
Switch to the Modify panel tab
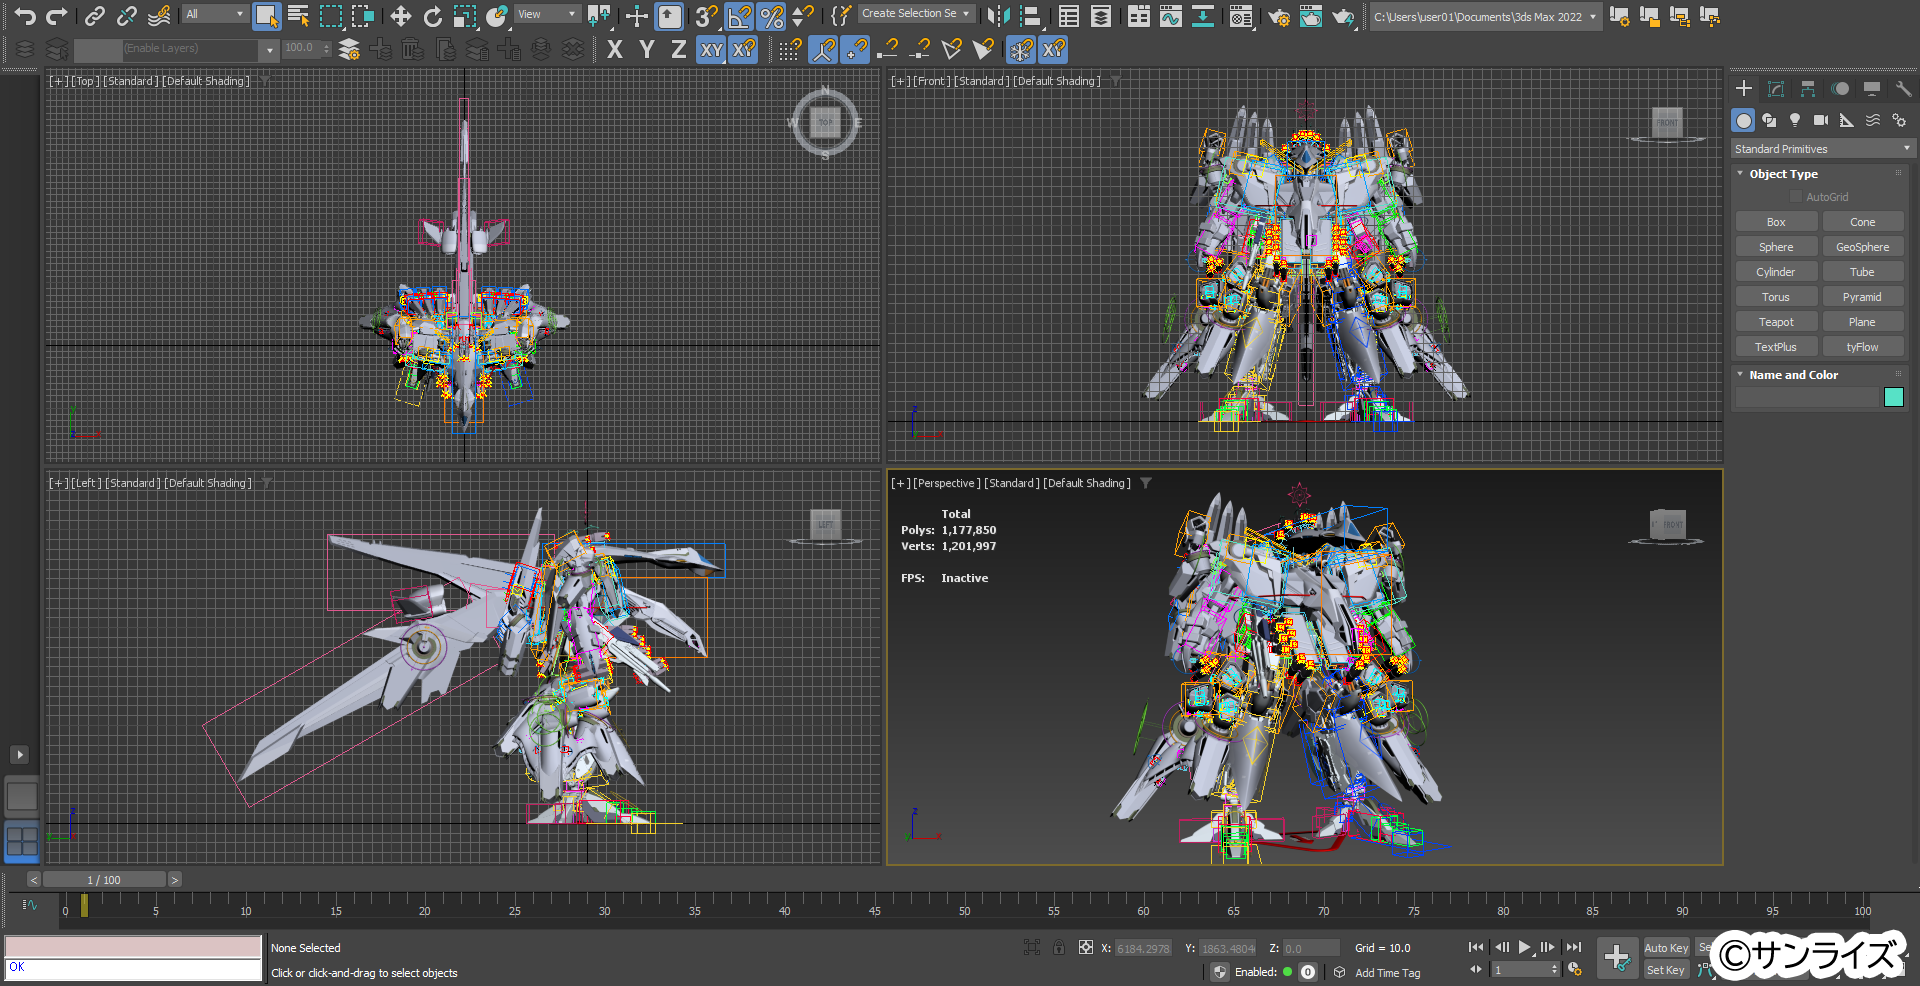1776,89
